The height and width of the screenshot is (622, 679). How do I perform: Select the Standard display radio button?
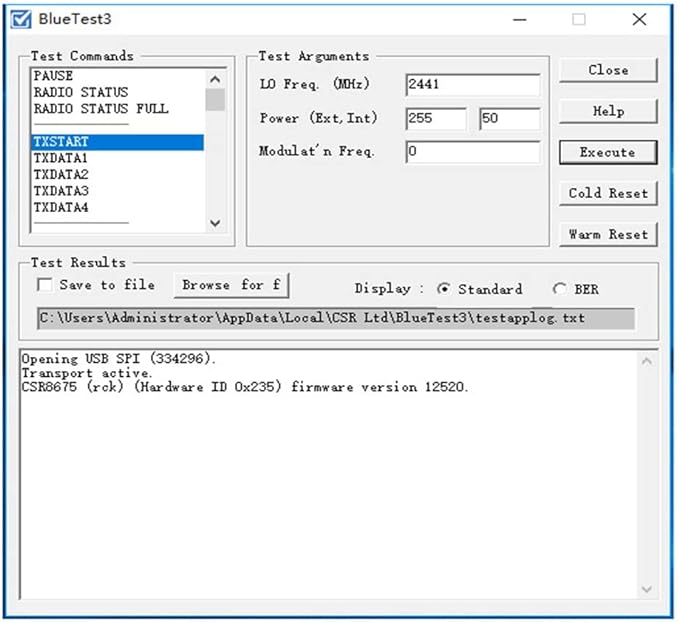click(x=444, y=288)
